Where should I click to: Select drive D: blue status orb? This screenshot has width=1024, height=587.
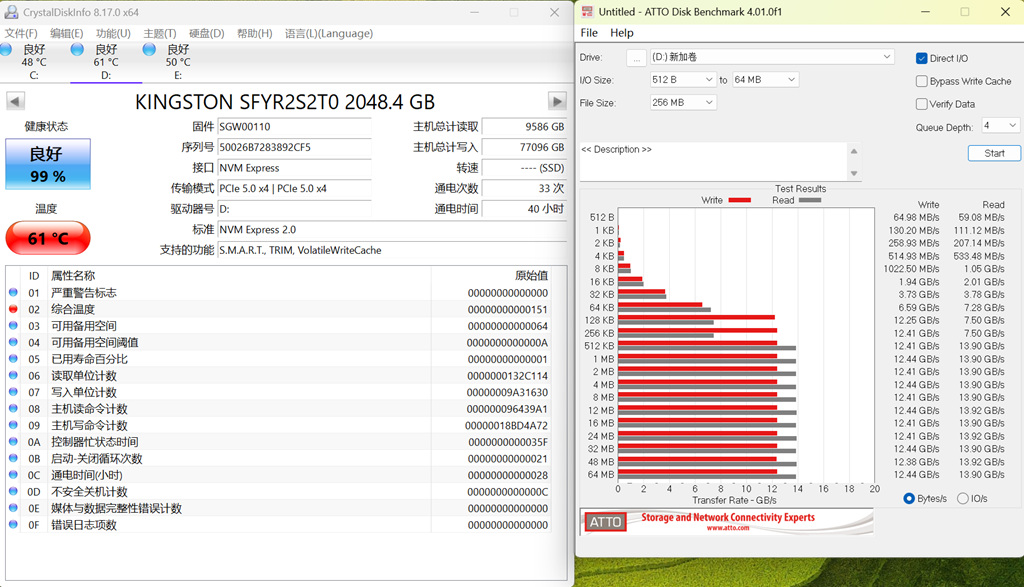pos(77,50)
